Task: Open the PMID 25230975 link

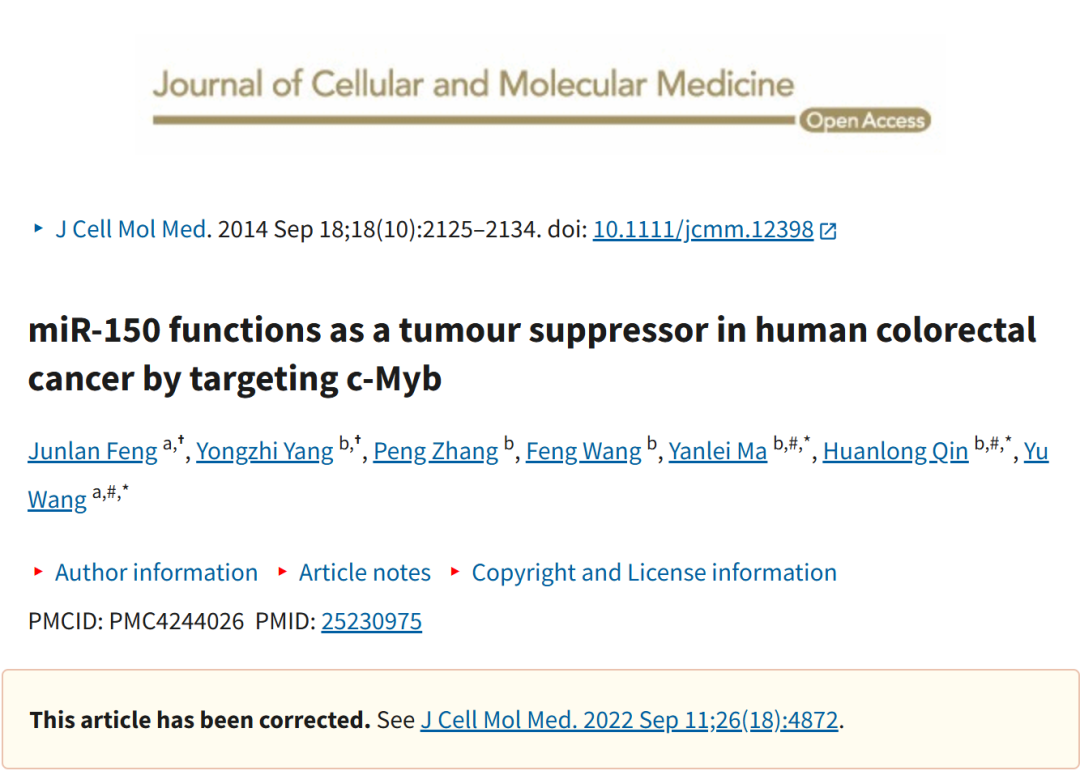Action: (371, 621)
